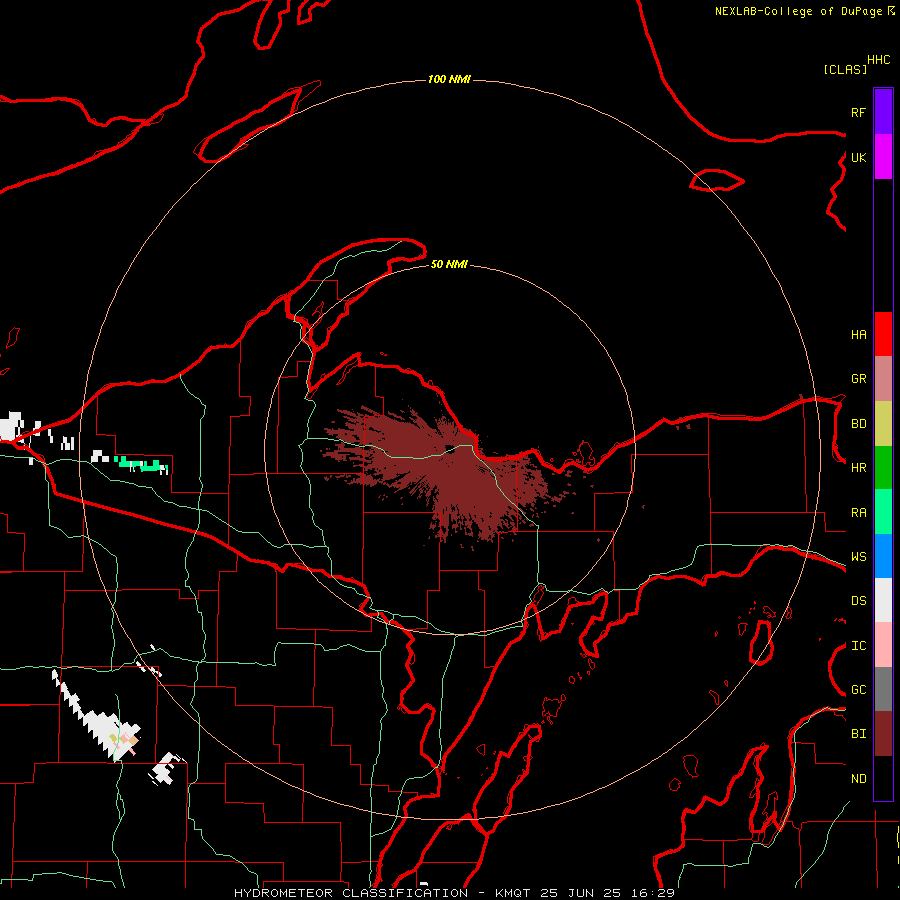Click the BI brown legend swatch
Screen dimensions: 900x900
883,734
